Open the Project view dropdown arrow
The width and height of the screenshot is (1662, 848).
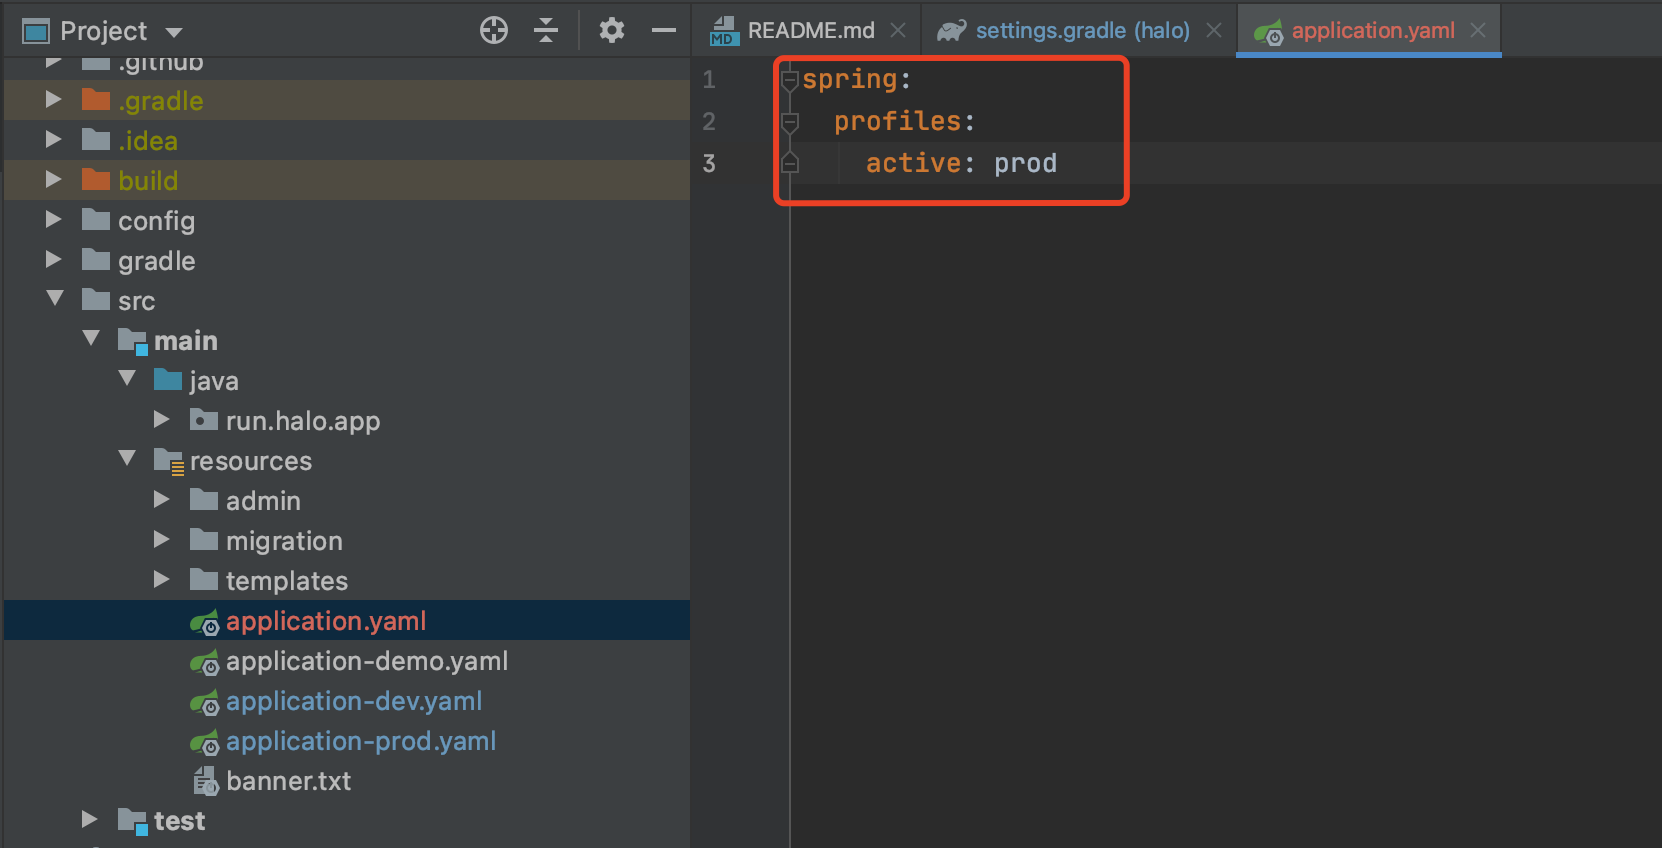coord(174,32)
